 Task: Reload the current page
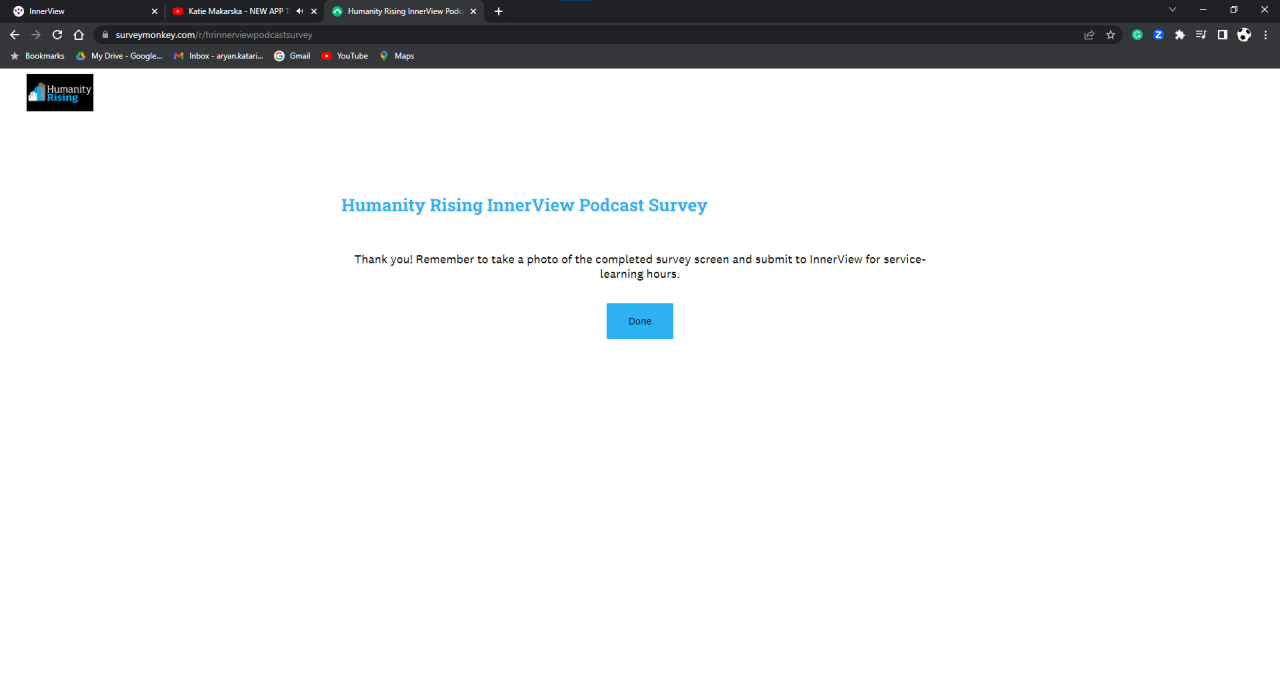pos(57,34)
